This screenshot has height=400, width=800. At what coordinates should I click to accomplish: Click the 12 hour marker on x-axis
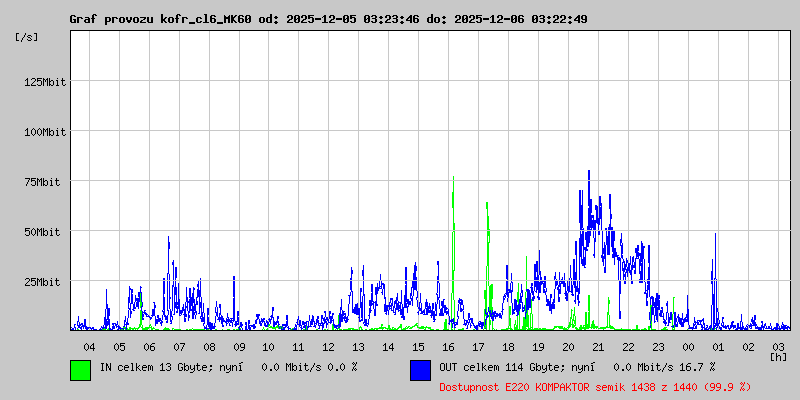click(328, 346)
